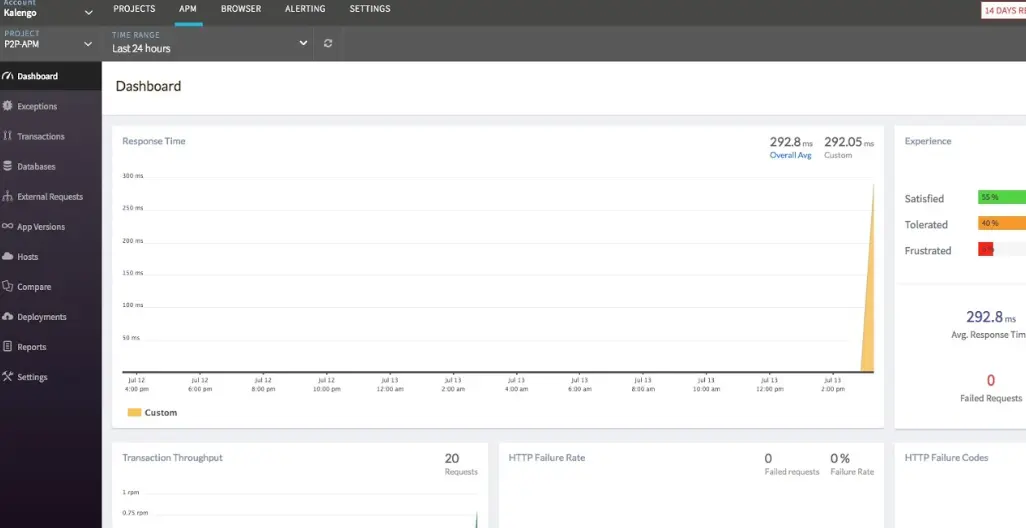Click the Transaction Throughput panel title
Screen dimensions: 1026x528
click(x=173, y=458)
